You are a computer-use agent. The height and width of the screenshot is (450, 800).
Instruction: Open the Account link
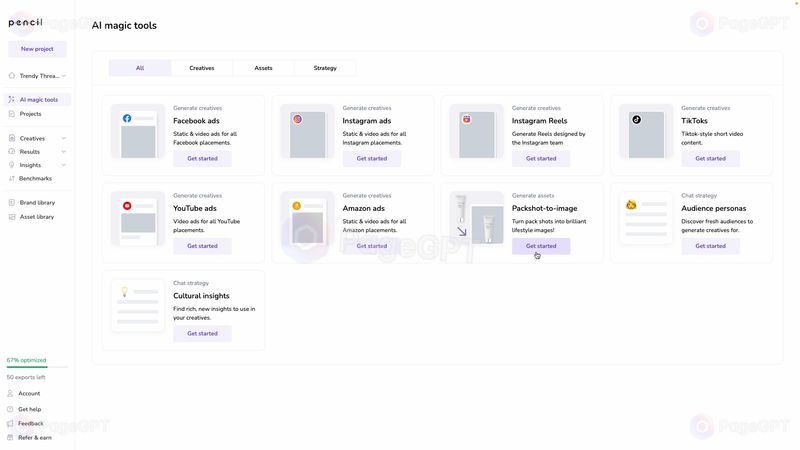pyautogui.click(x=29, y=393)
